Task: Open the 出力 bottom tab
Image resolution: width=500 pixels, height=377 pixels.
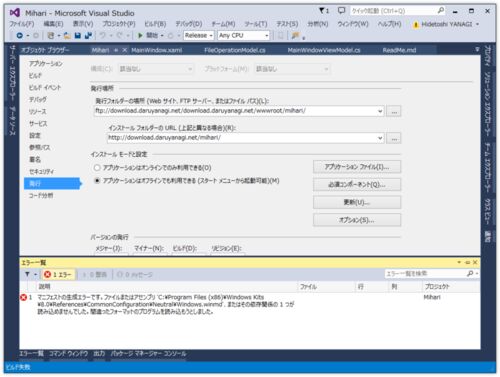Action: pos(99,354)
